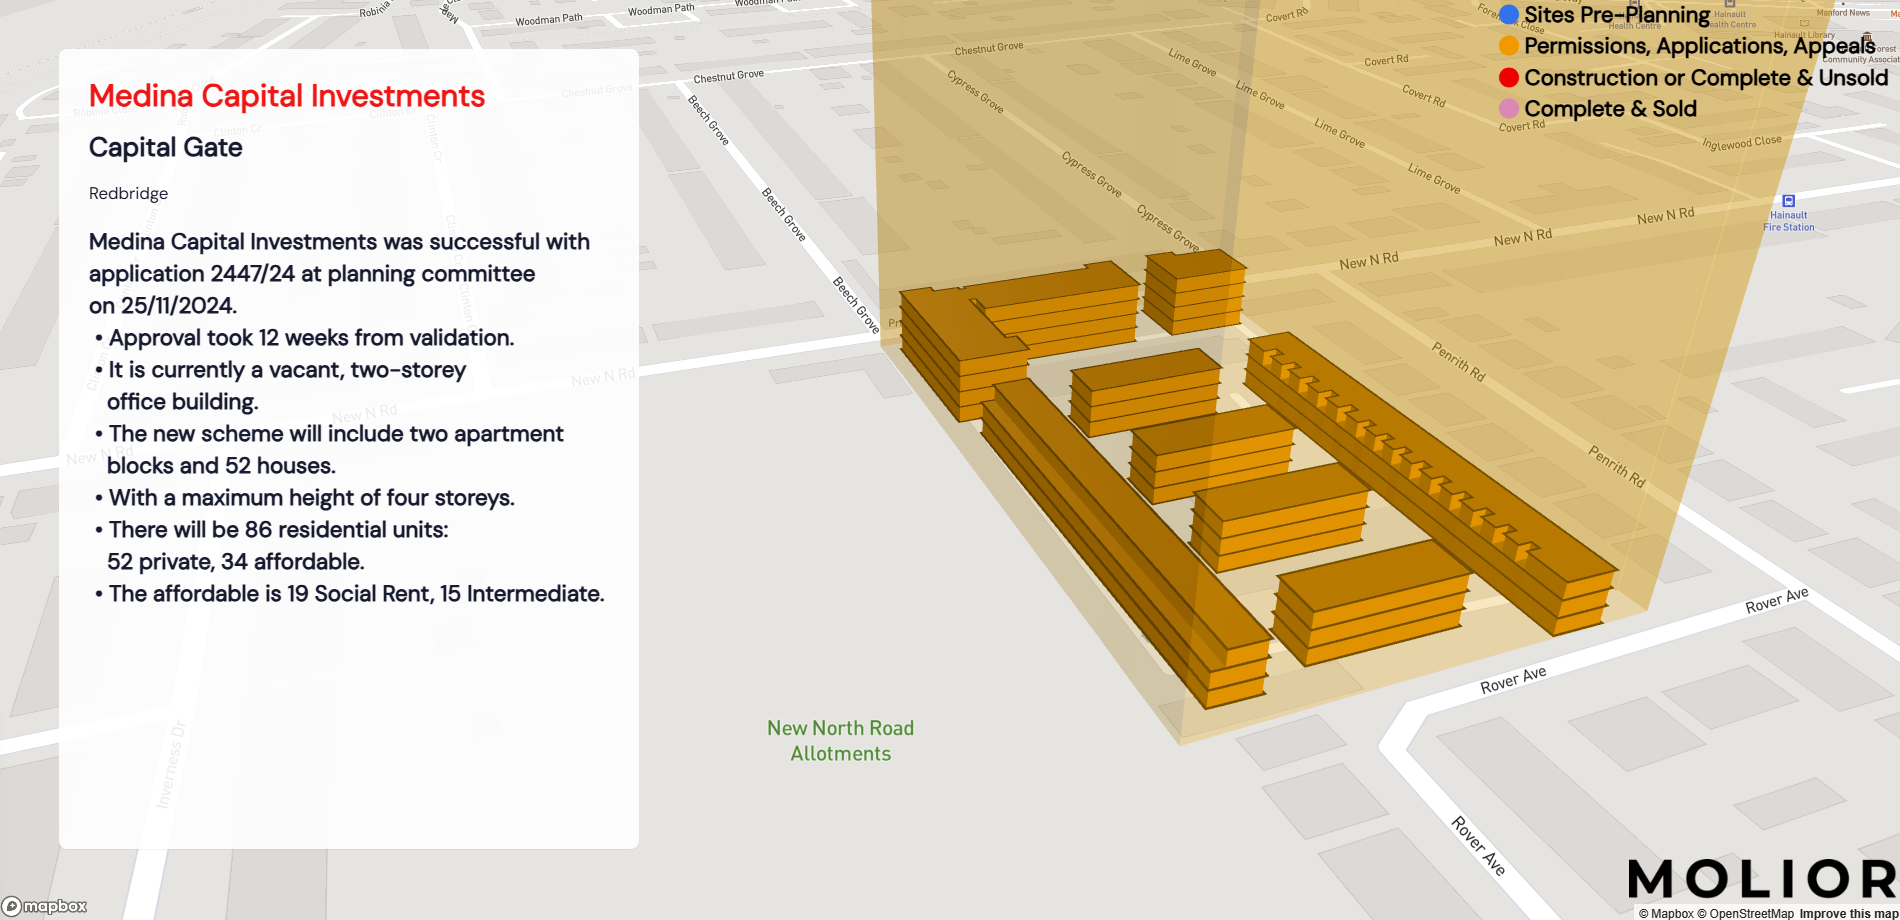Click the Complete & Sold legend label

tap(1610, 109)
